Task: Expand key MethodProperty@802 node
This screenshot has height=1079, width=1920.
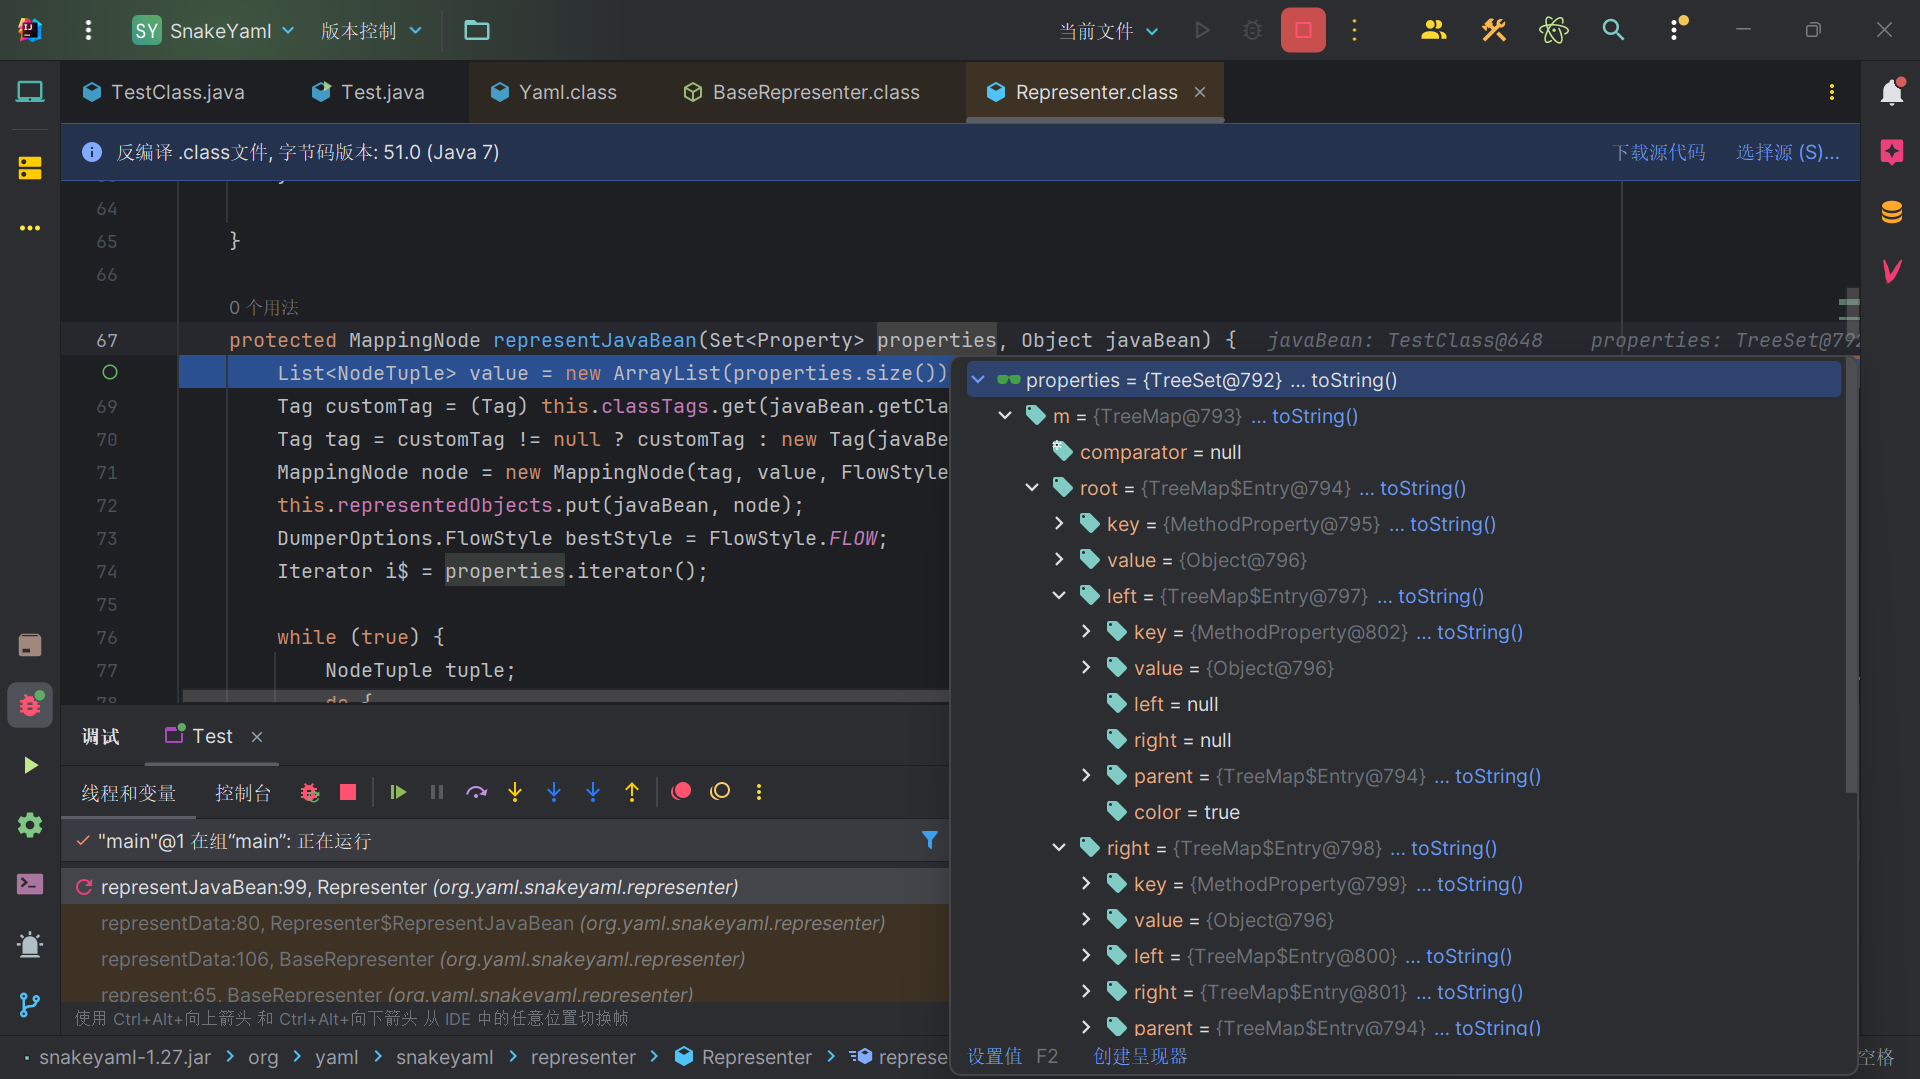Action: pos(1086,632)
